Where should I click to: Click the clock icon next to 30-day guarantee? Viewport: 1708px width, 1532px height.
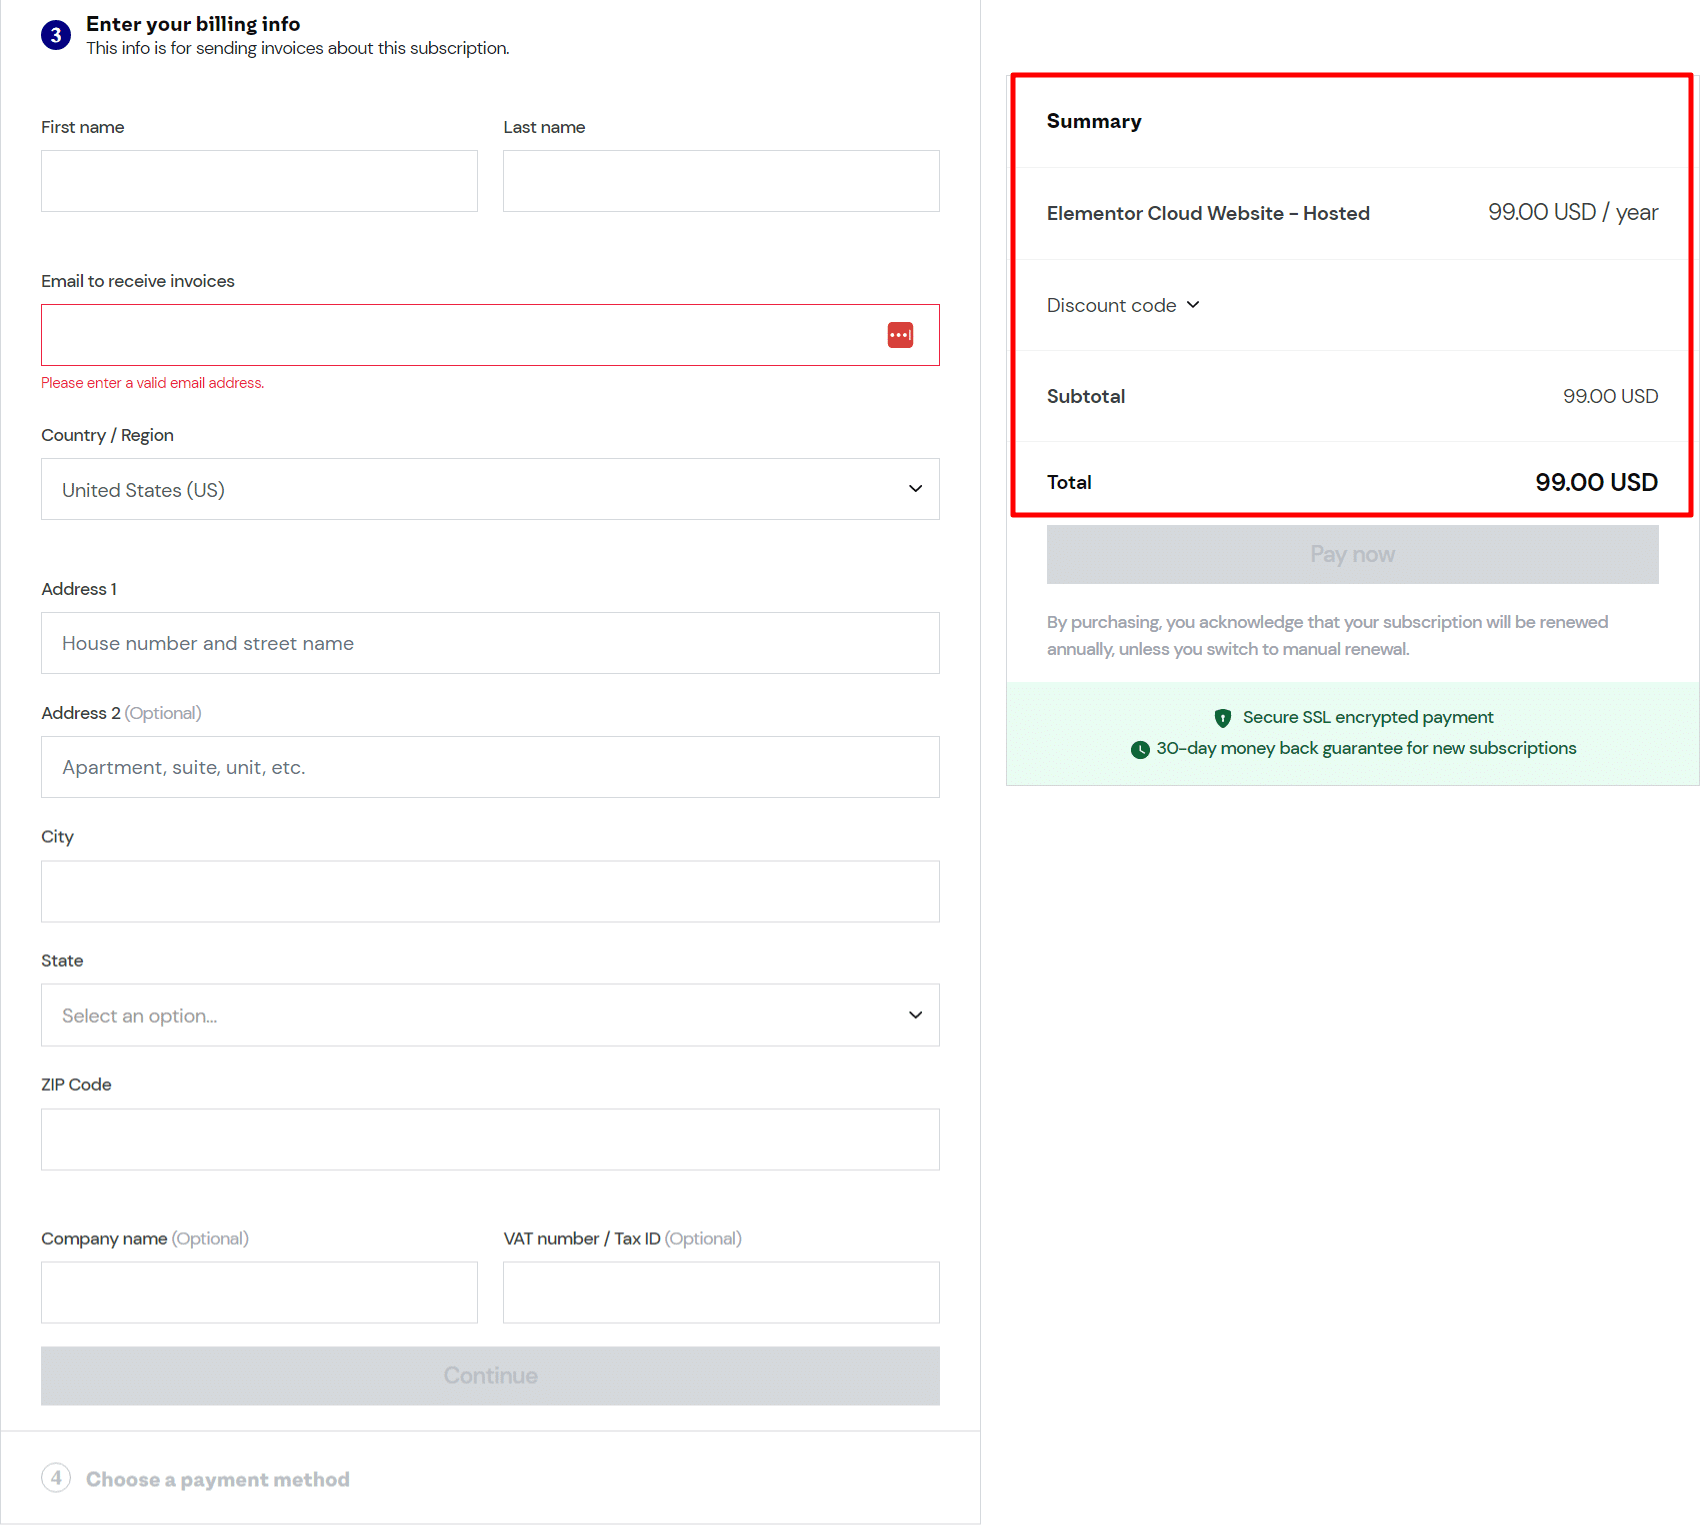[x=1140, y=749]
